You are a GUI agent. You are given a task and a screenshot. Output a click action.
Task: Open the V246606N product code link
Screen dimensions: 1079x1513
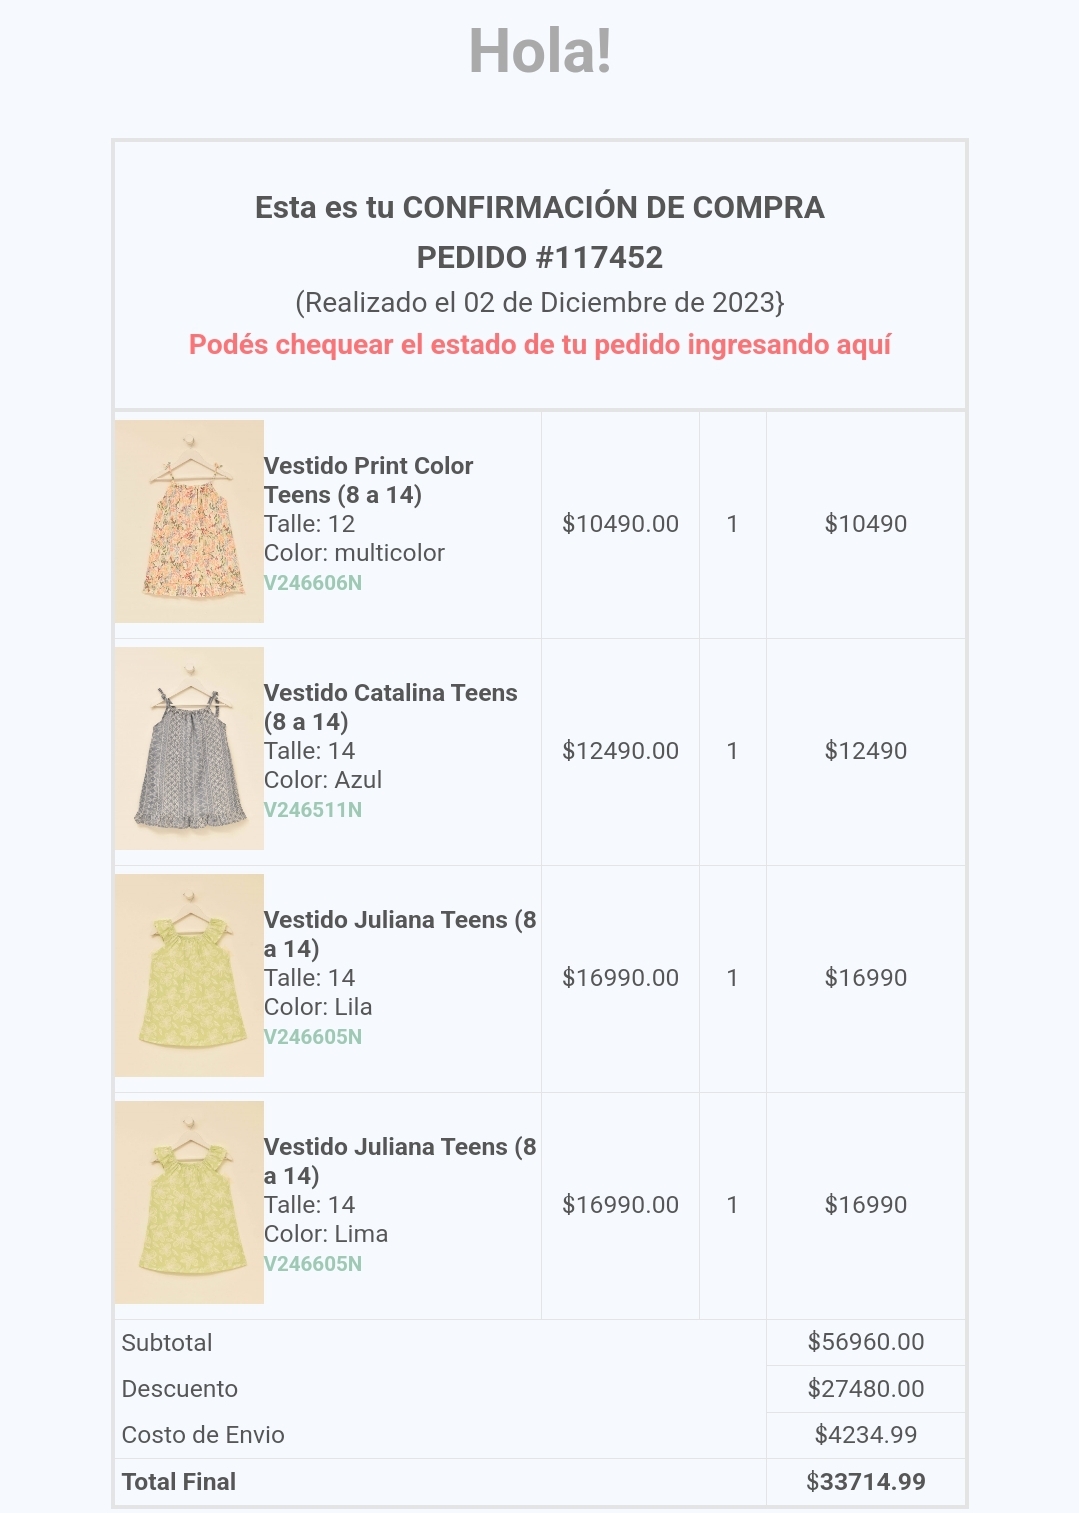tap(313, 583)
